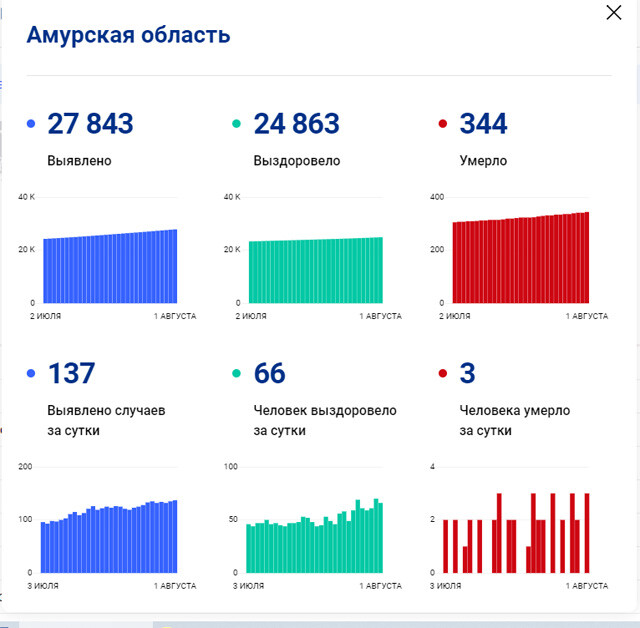Click the red cumulative deaths bar chart
The image size is (640, 628).
(x=521, y=257)
